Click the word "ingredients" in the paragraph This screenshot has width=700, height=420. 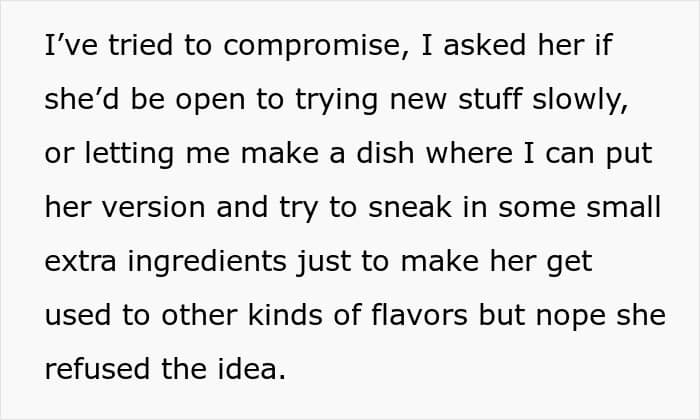pos(207,262)
